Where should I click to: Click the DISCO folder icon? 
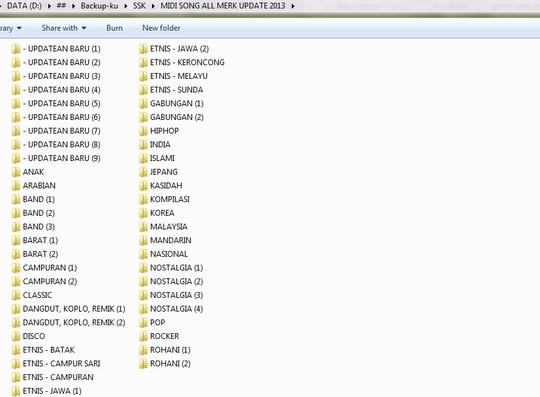point(16,336)
